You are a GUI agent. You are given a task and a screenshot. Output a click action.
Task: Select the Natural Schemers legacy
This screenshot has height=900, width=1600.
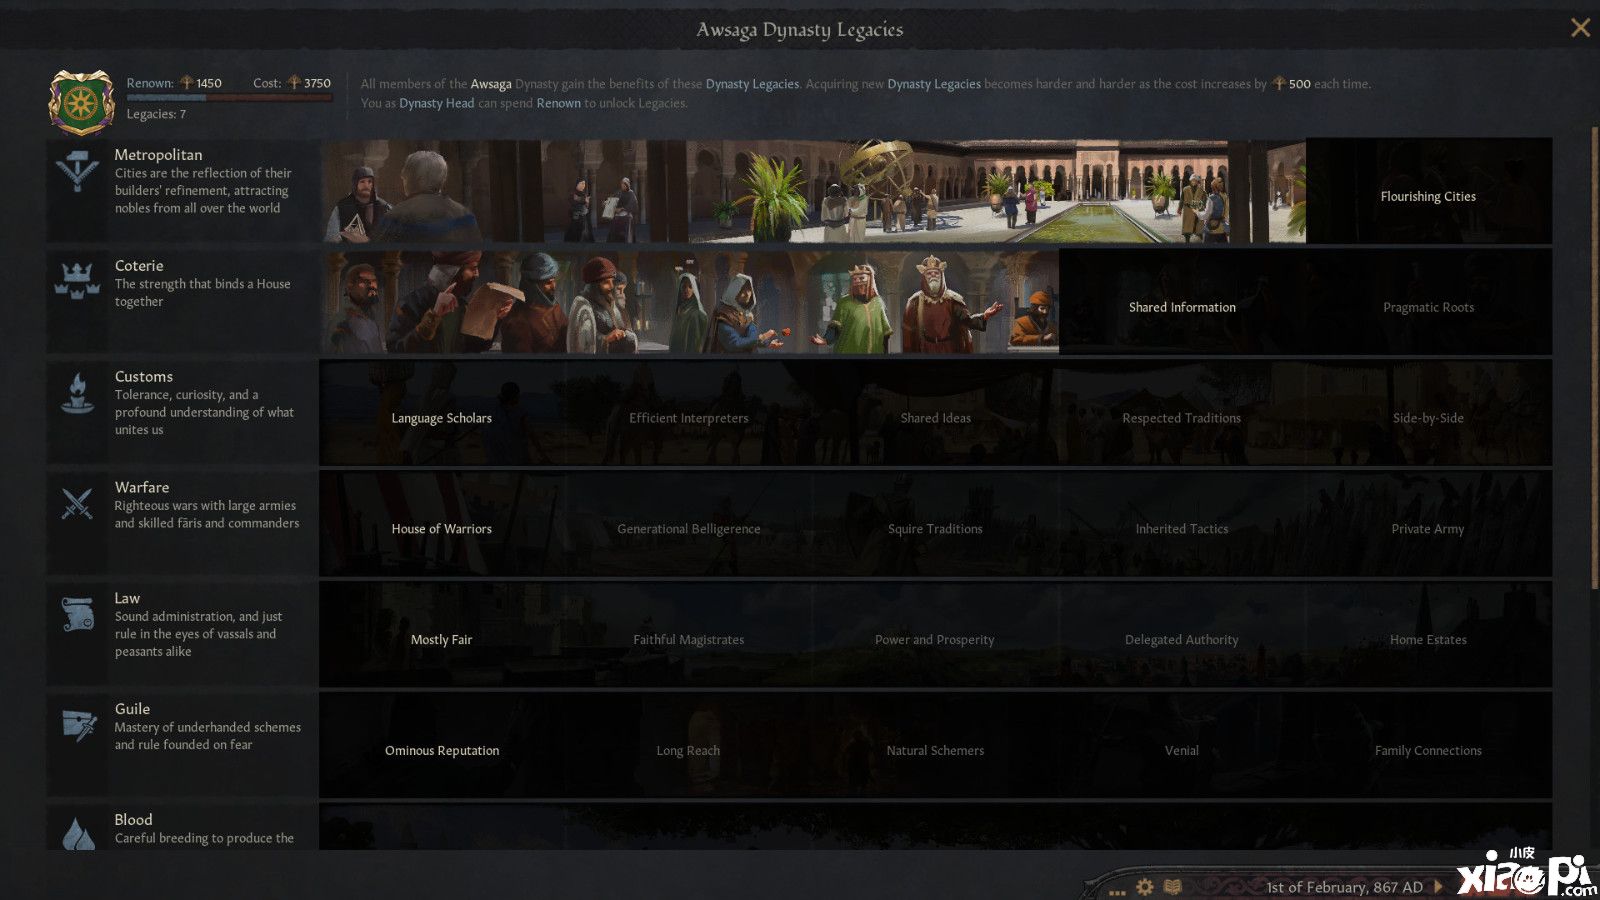tap(935, 746)
